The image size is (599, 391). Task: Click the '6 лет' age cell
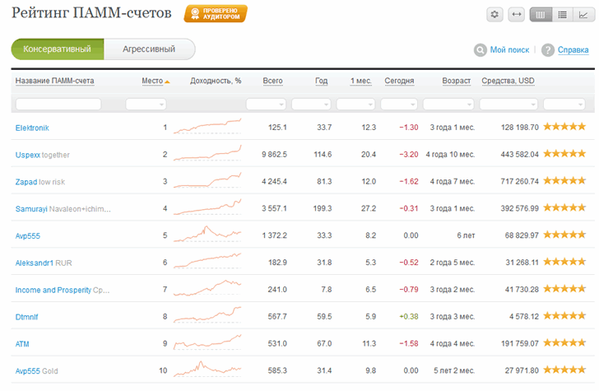[x=466, y=235]
